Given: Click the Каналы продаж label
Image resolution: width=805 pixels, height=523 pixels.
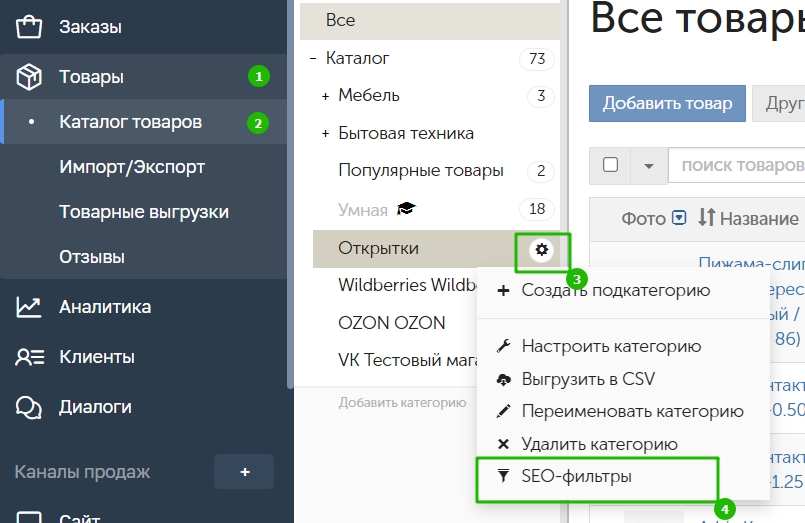Looking at the screenshot, I should (82, 472).
